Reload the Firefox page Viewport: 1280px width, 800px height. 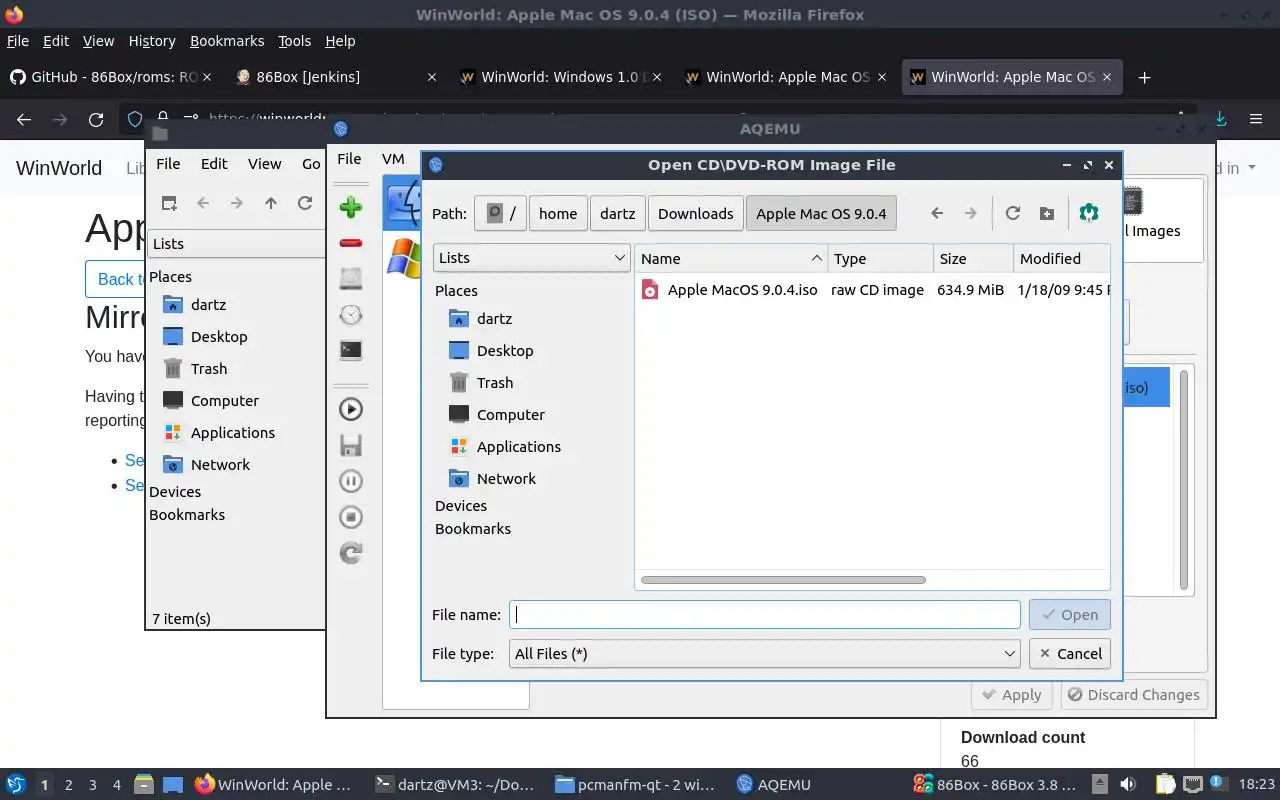pos(96,119)
